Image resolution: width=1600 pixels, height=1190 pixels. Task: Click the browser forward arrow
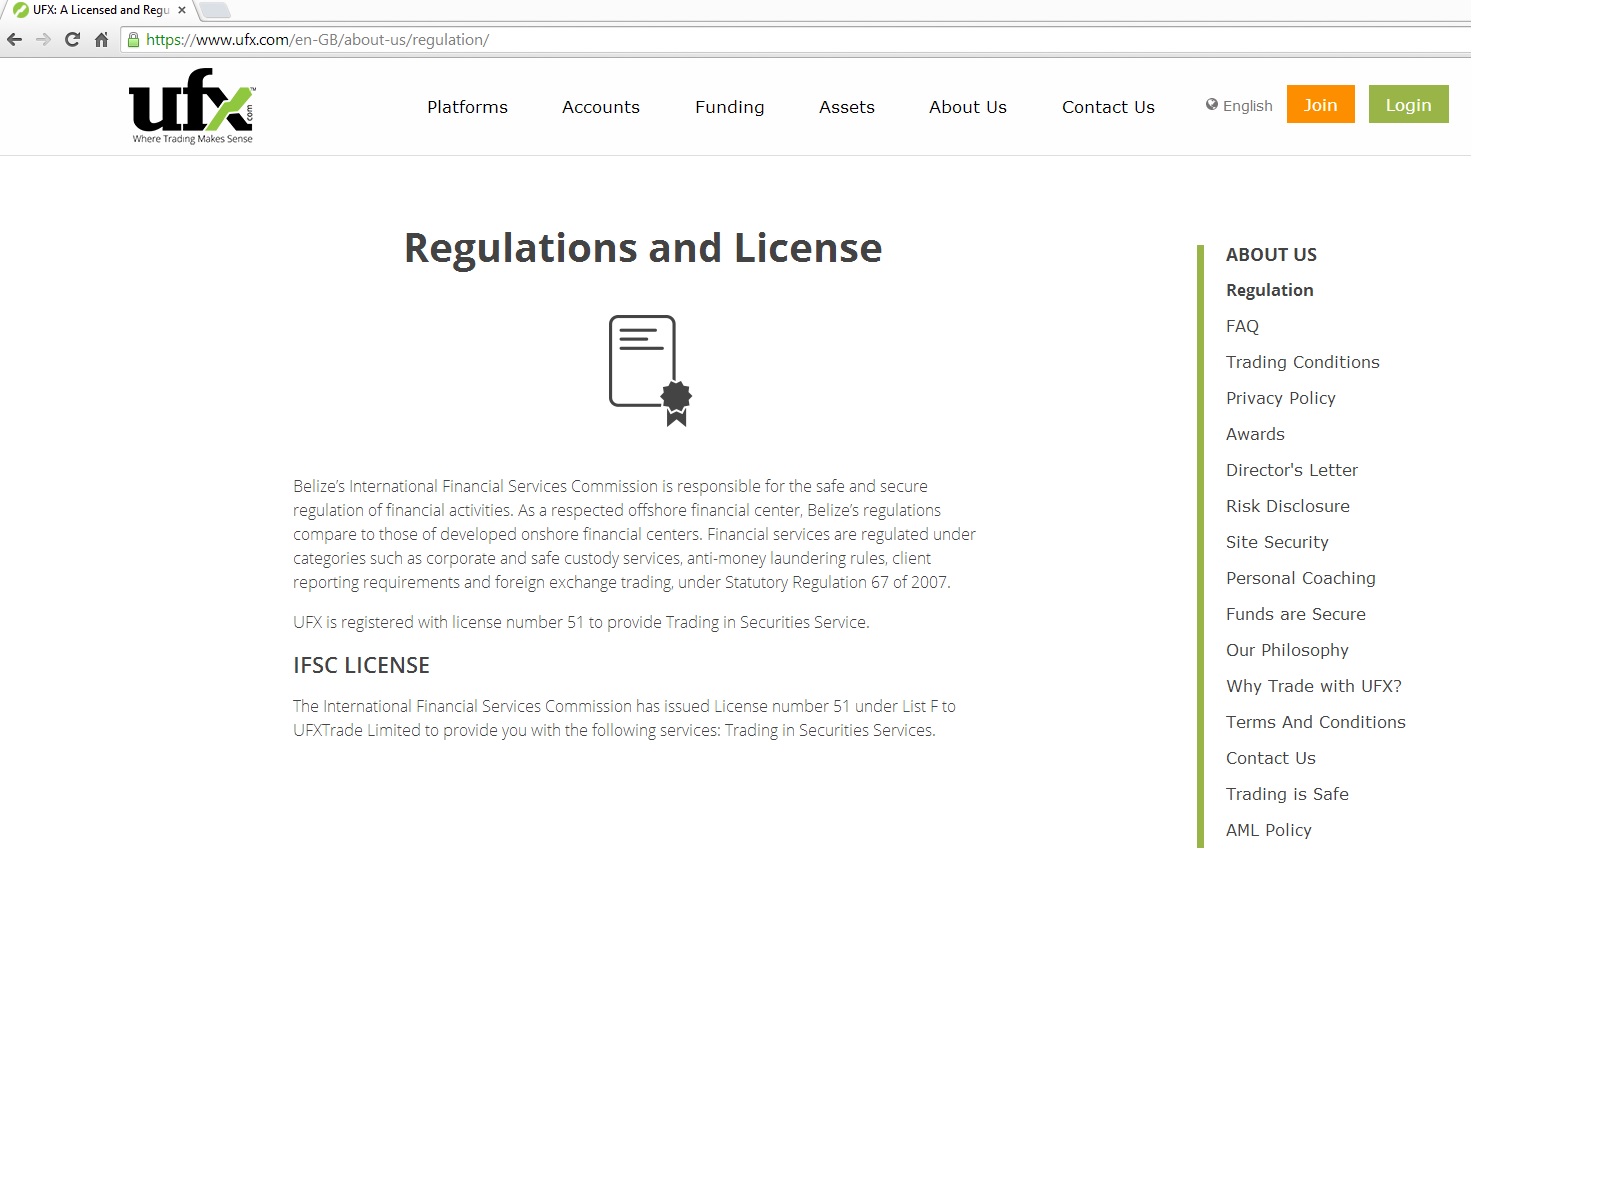coord(43,40)
